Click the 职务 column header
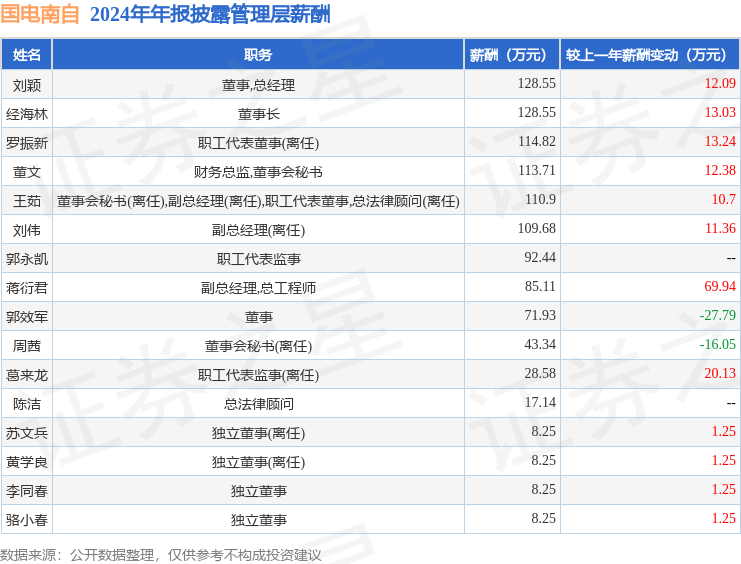741x564 pixels. click(x=258, y=55)
